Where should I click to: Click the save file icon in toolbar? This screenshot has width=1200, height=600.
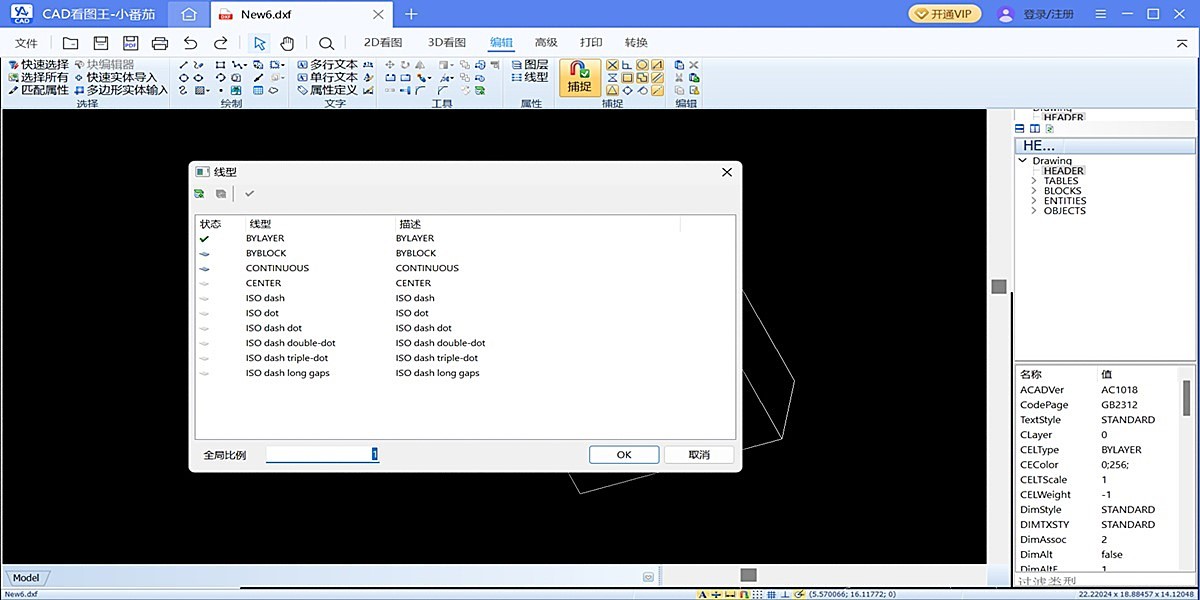coord(100,43)
